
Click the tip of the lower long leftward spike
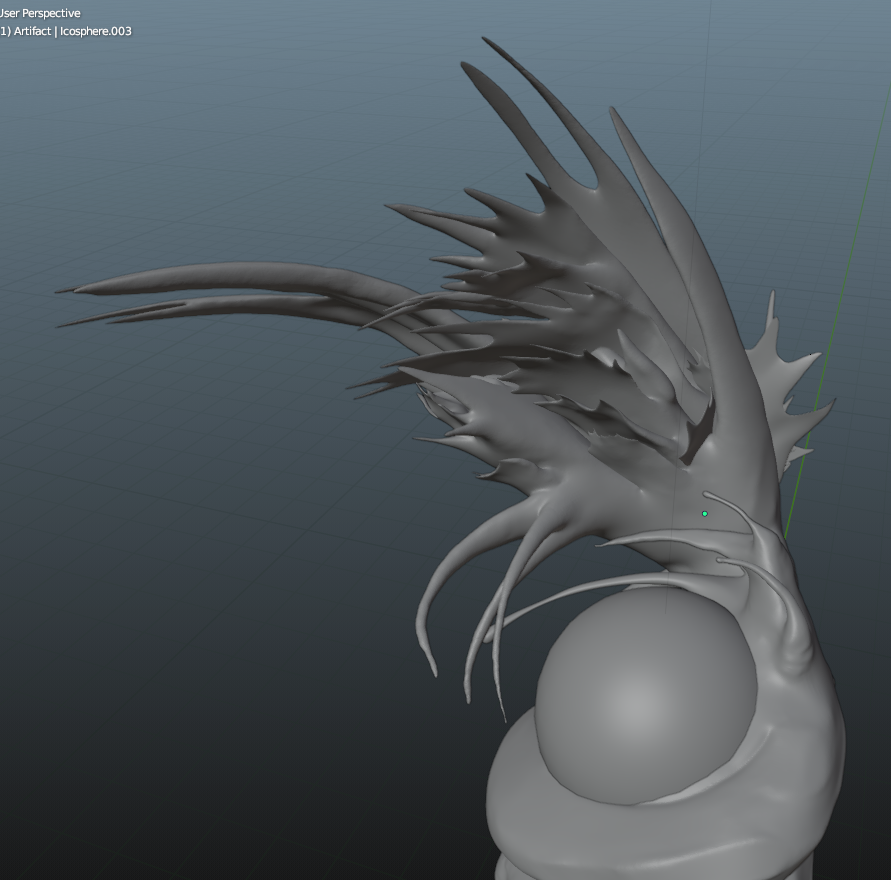click(62, 325)
